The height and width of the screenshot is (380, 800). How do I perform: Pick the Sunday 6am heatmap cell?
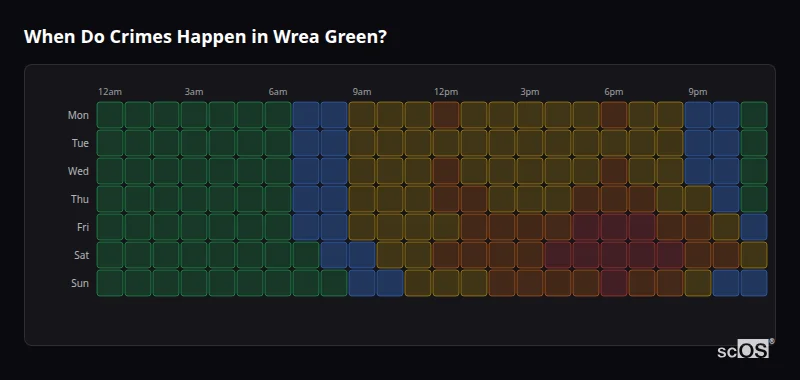278,283
